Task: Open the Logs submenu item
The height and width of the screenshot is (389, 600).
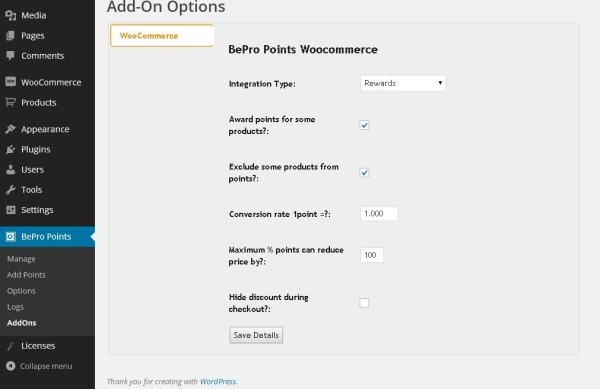Action: pyautogui.click(x=15, y=307)
